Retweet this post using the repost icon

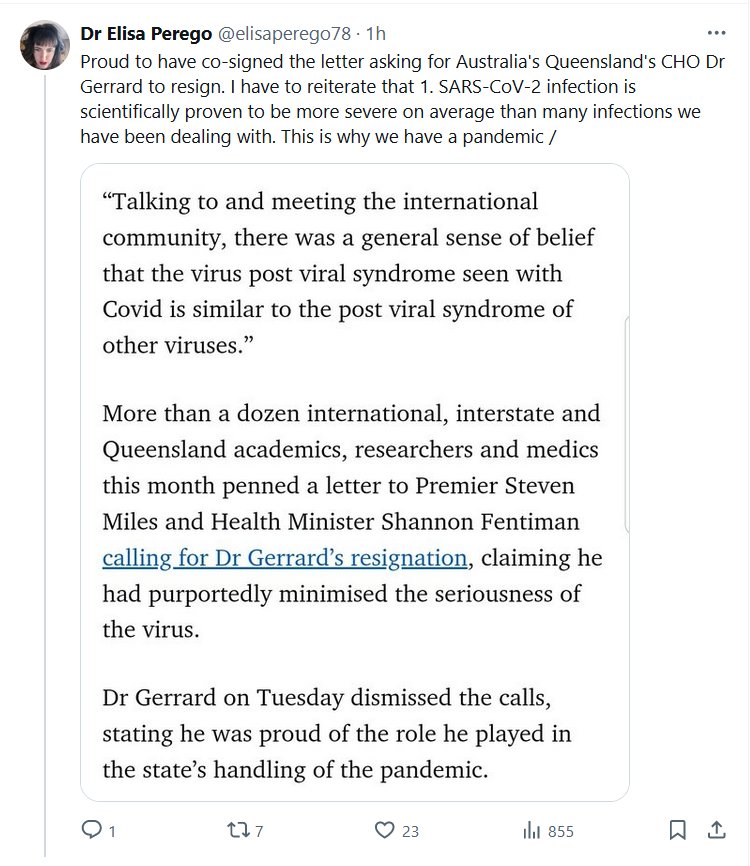point(237,830)
